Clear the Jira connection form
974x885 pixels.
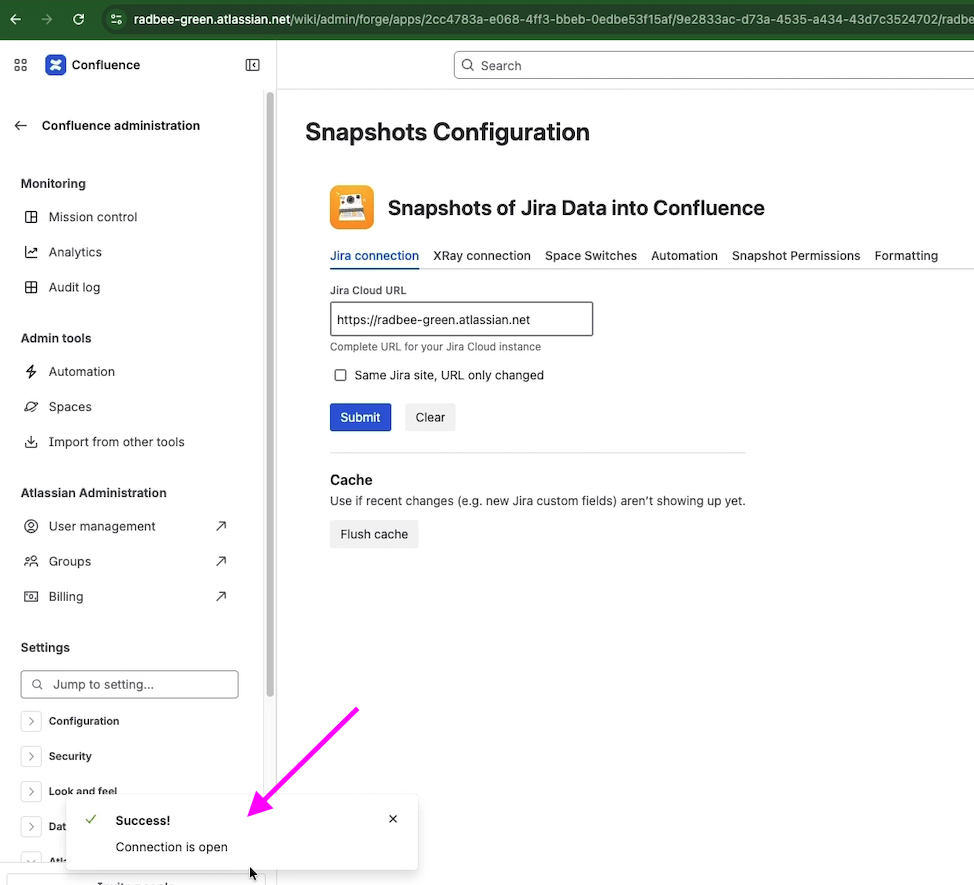coord(430,417)
